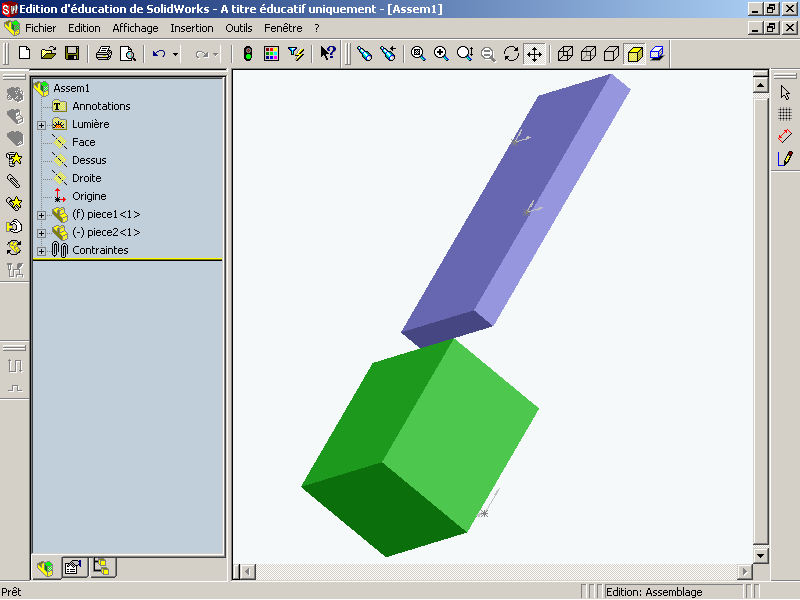Open the Fichier menu

[x=40, y=28]
